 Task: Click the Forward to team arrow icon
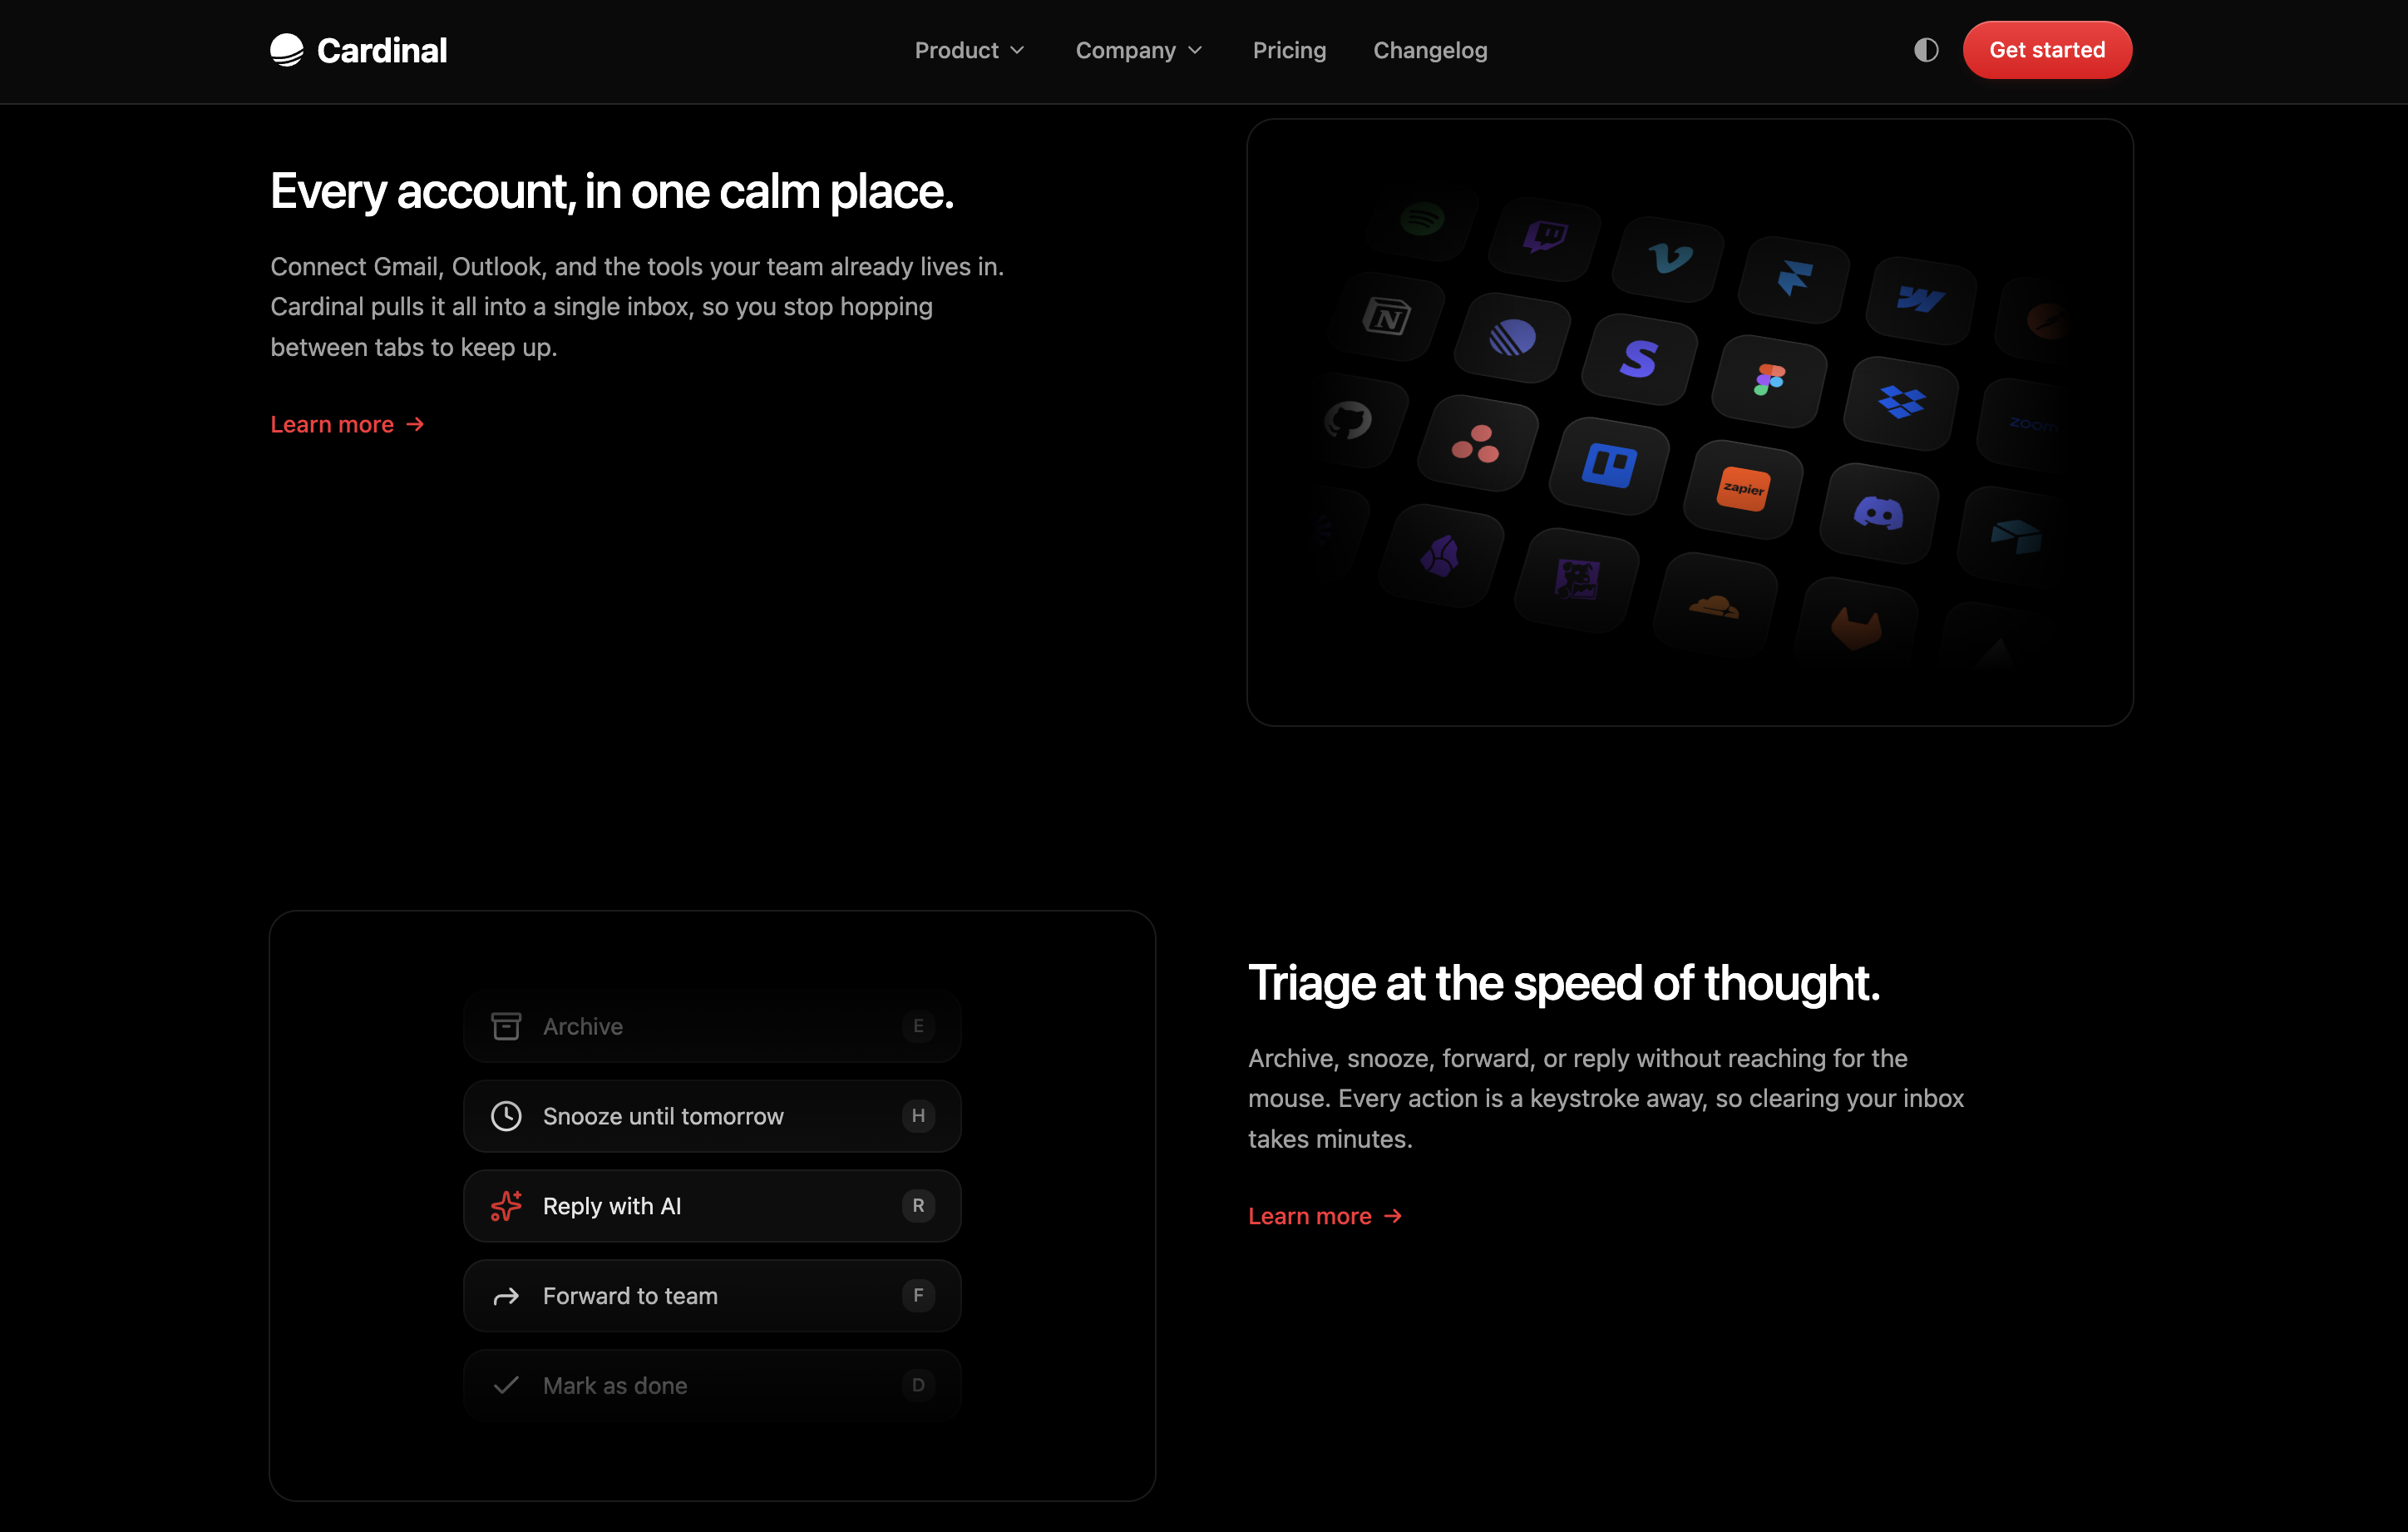(x=506, y=1296)
